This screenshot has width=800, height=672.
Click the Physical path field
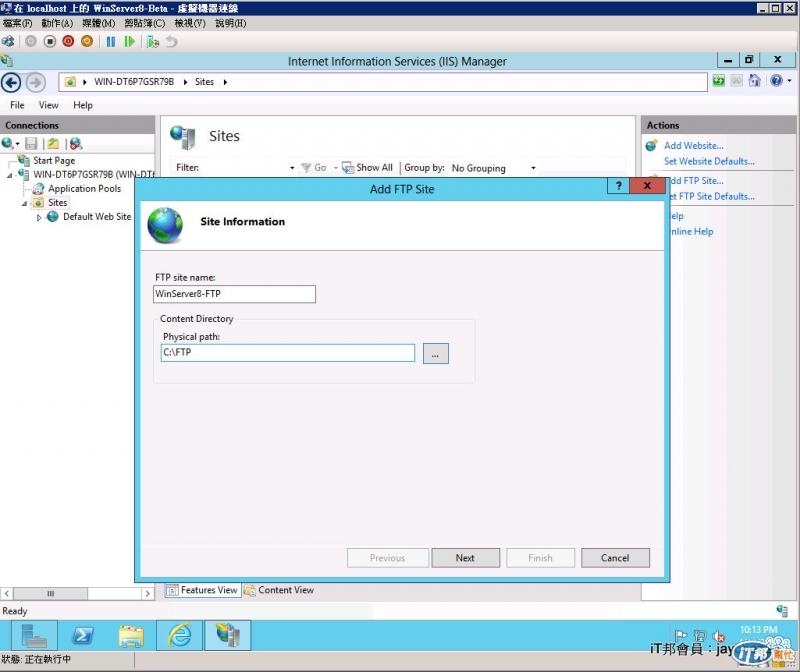click(288, 353)
